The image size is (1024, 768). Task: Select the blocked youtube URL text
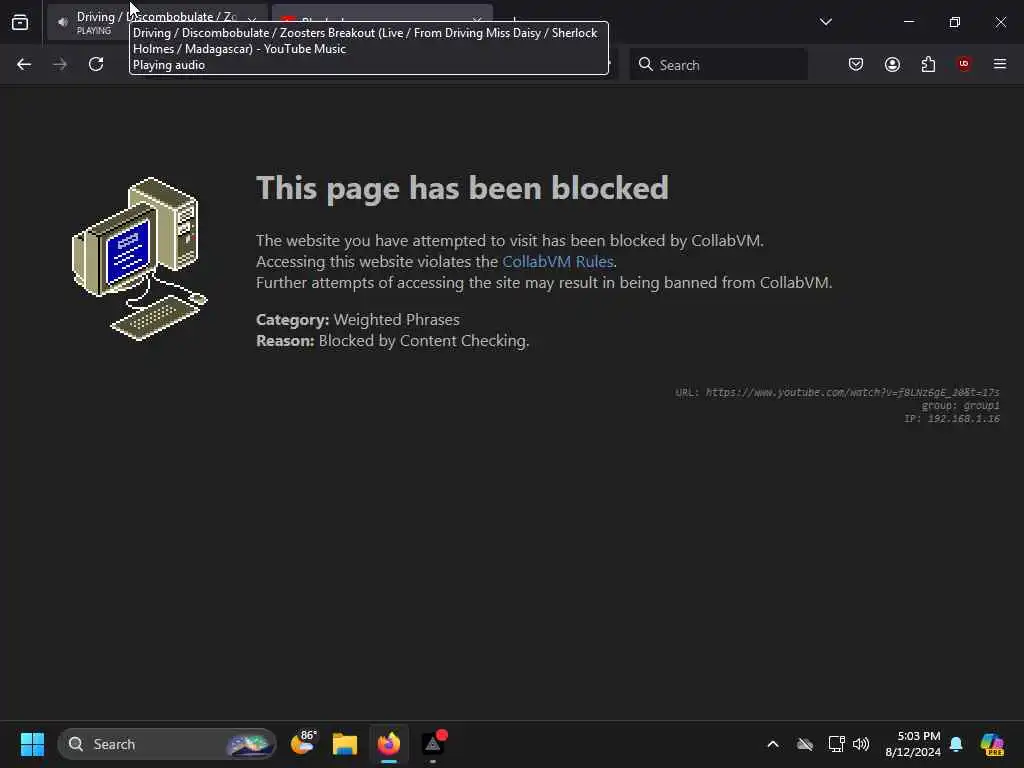point(852,392)
